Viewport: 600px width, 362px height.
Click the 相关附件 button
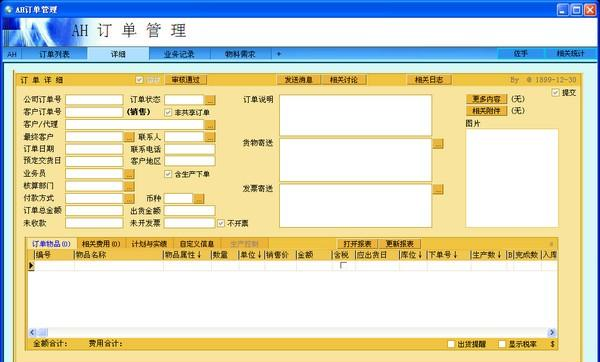pyautogui.click(x=486, y=111)
